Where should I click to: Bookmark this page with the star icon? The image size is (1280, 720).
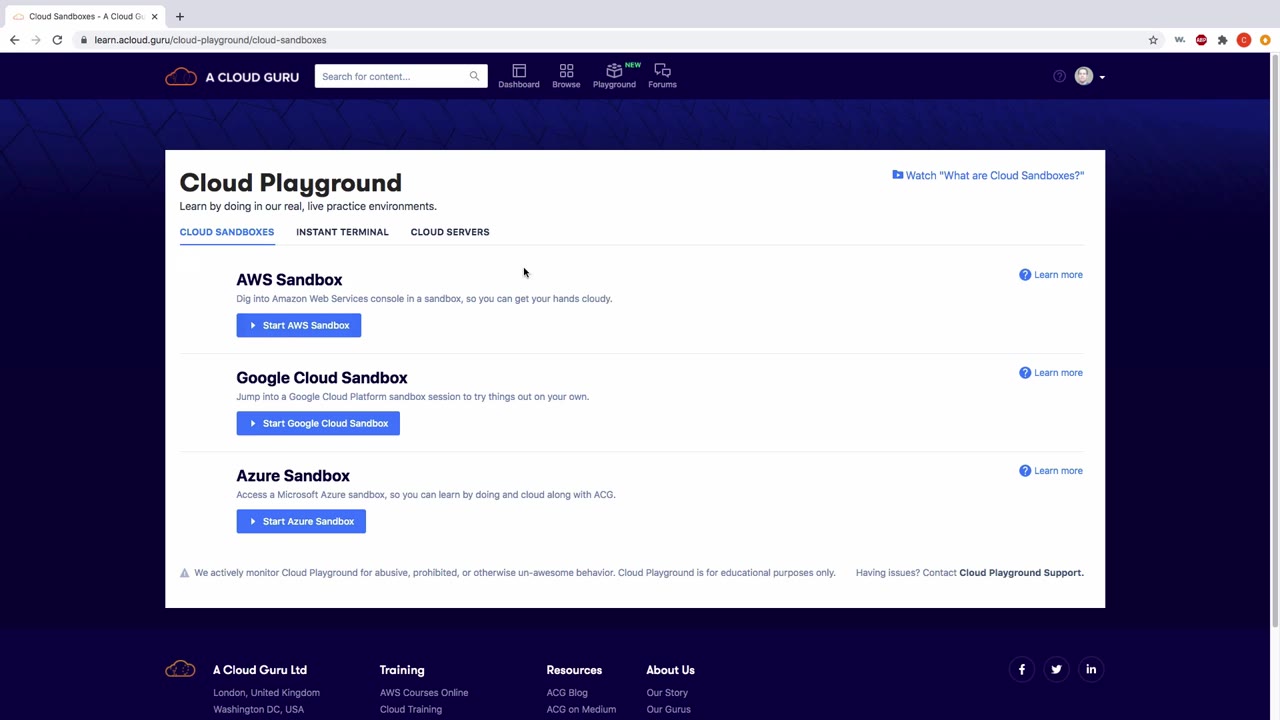(1153, 40)
